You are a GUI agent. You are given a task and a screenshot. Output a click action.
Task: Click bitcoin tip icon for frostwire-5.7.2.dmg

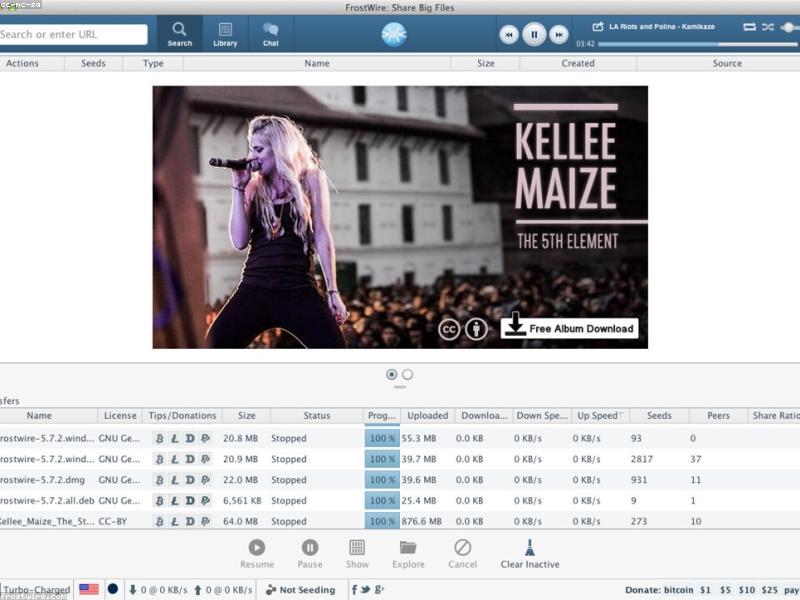pos(160,480)
